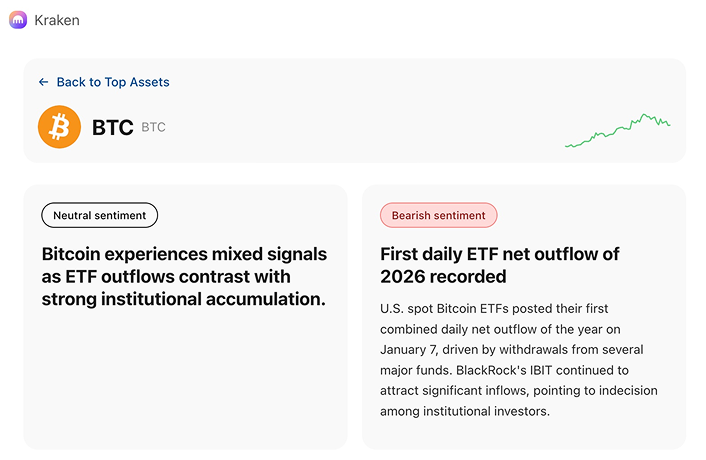Screen dimensions: 706x460
Task: Click the orange Bitcoin coin icon
Action: [x=59, y=128]
